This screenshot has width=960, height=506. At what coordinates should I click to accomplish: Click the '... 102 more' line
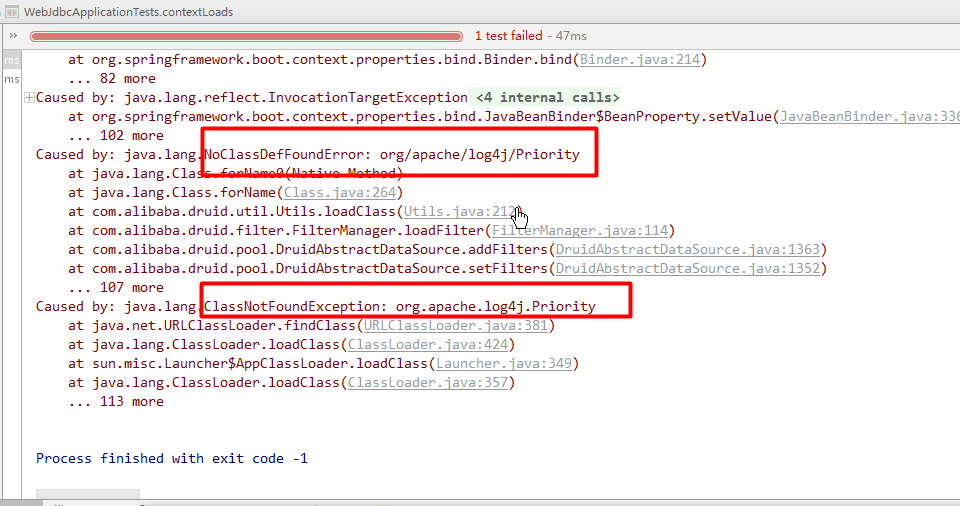[x=116, y=136]
